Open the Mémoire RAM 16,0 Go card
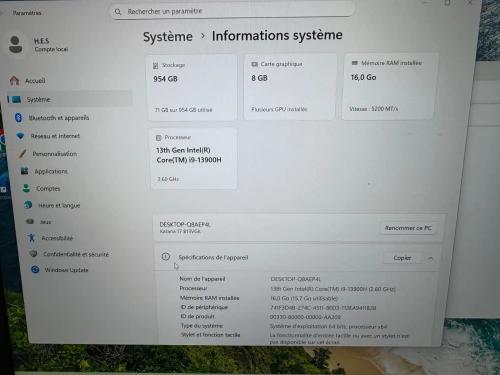500x375 pixels. (389, 86)
